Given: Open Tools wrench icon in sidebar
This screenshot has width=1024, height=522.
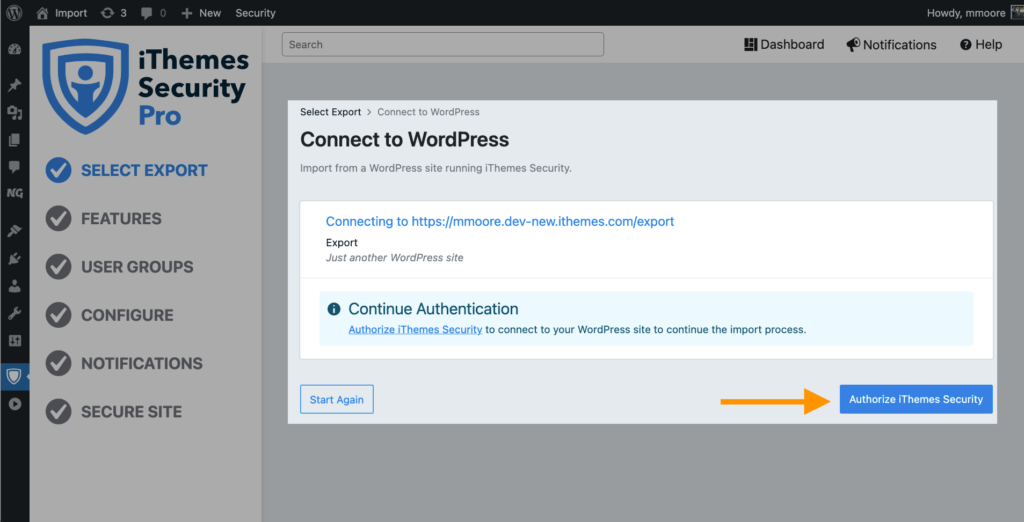Looking at the screenshot, I should [x=14, y=314].
